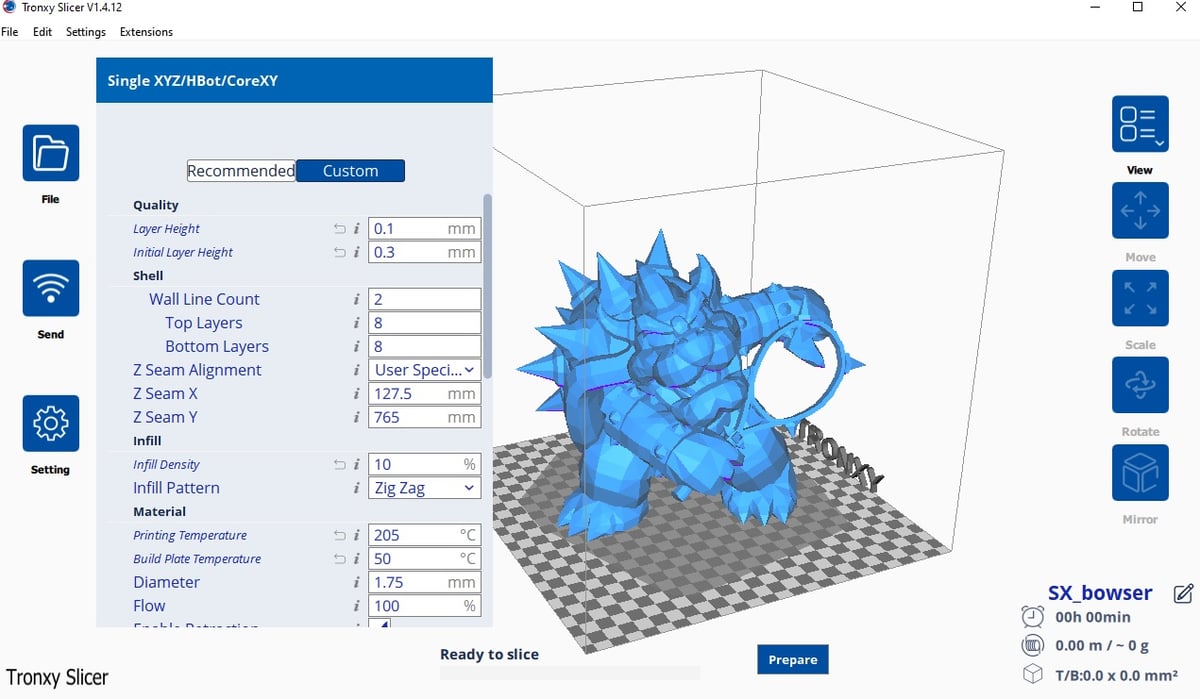Screen dimensions: 1200x699
Task: Select the Scale tool
Action: click(1140, 297)
